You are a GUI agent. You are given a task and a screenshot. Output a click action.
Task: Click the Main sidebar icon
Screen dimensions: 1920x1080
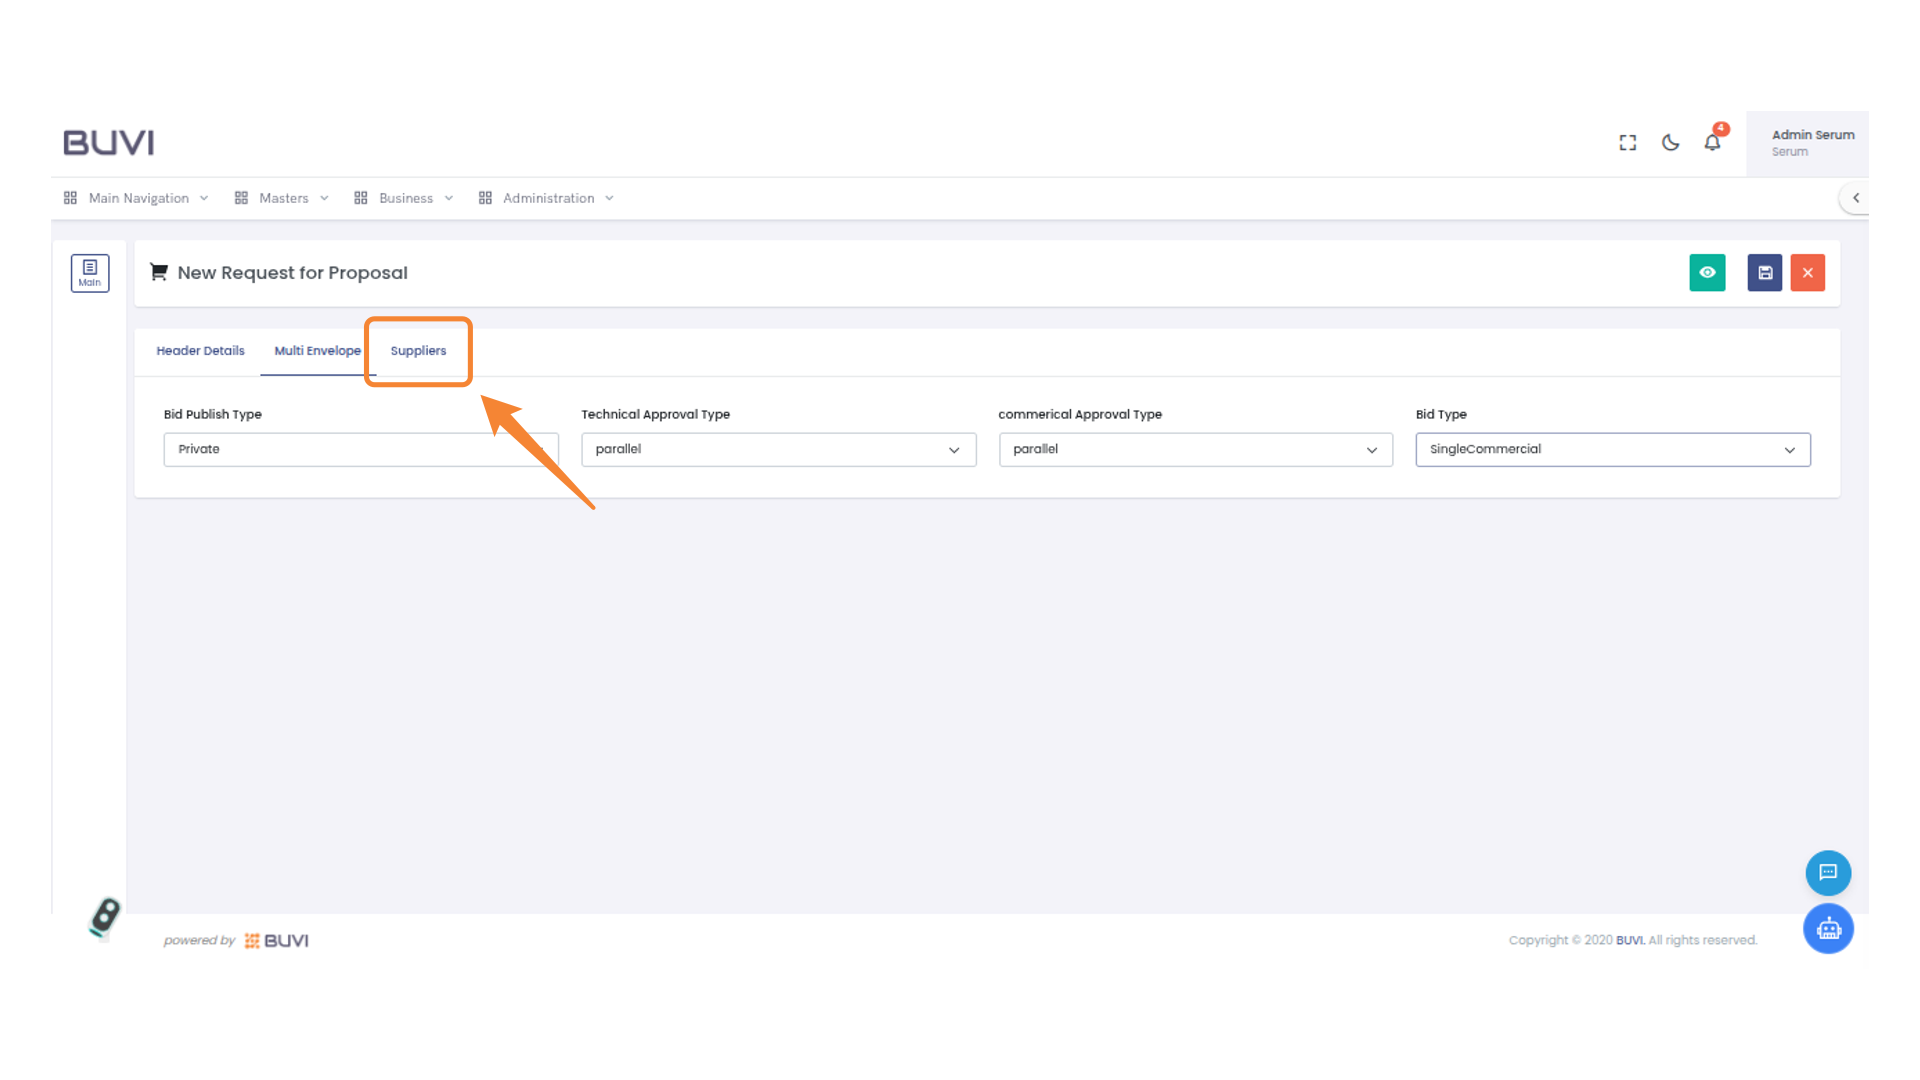tap(90, 272)
